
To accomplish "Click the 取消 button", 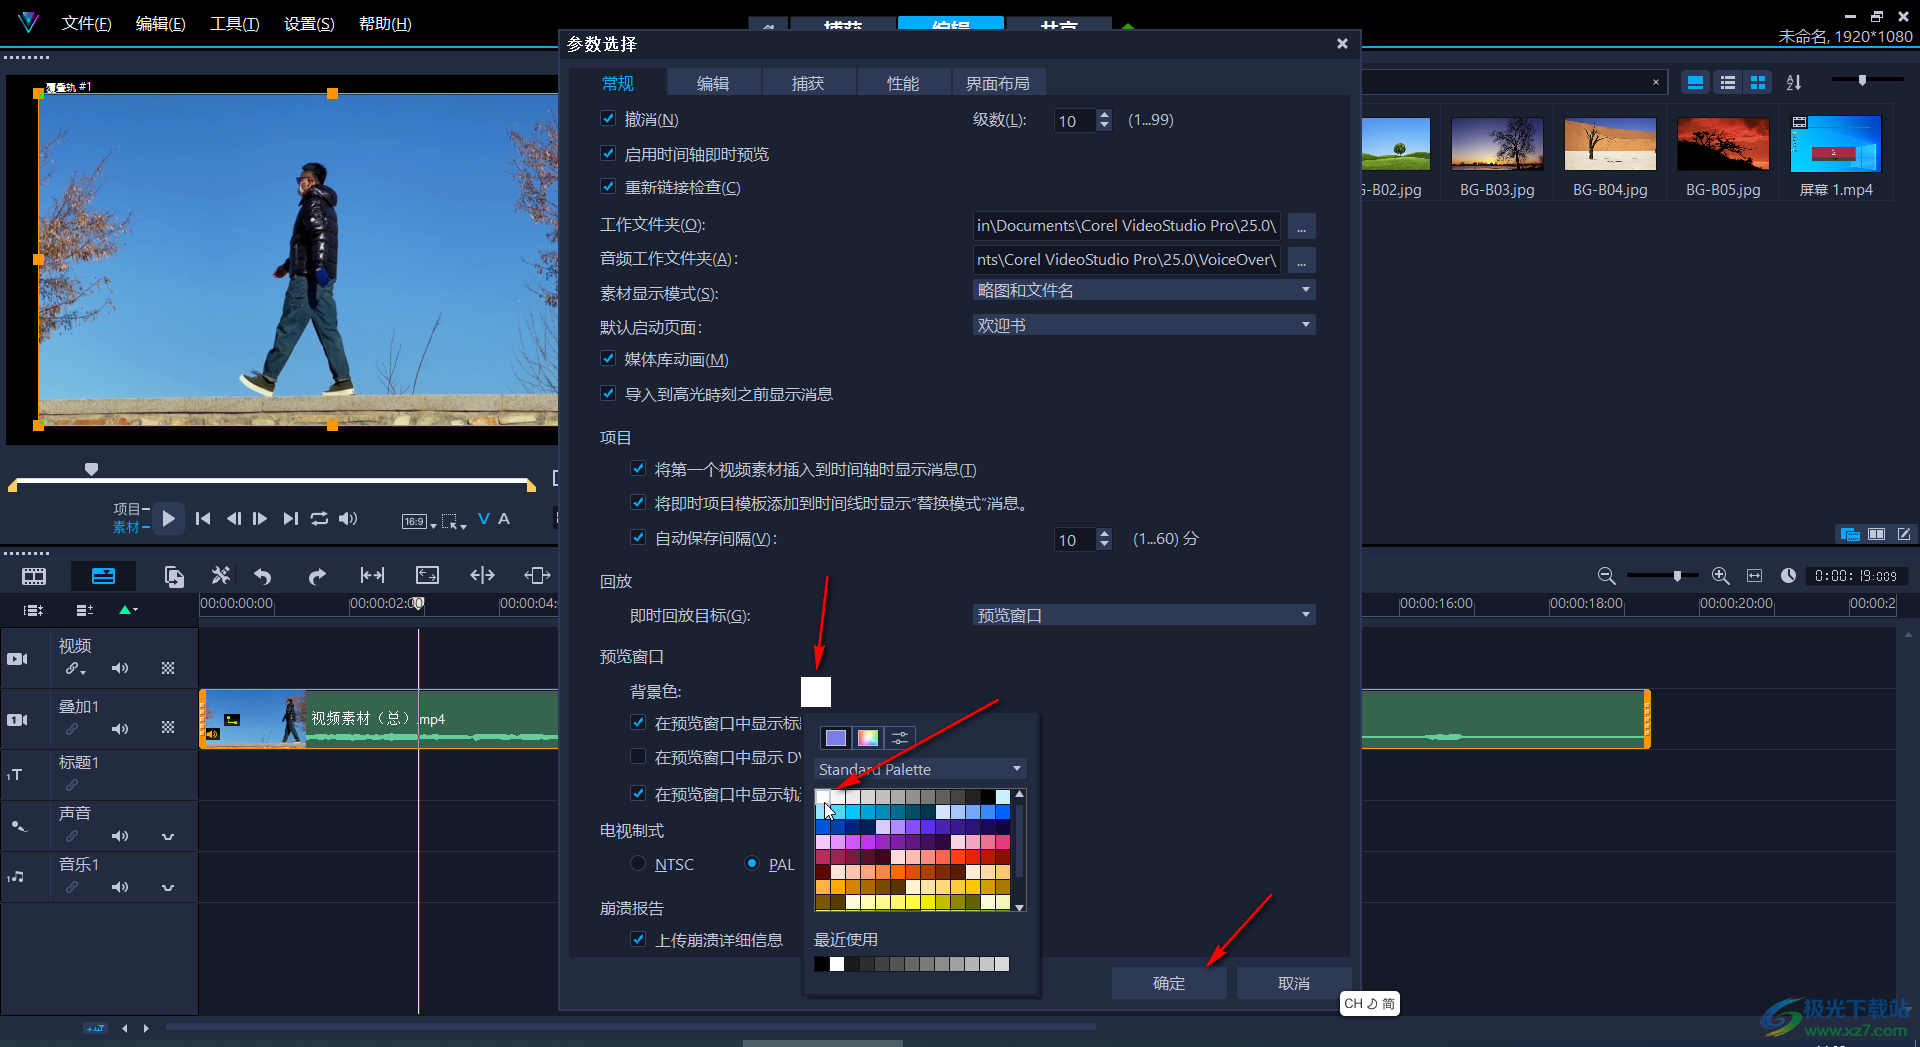I will point(1294,983).
